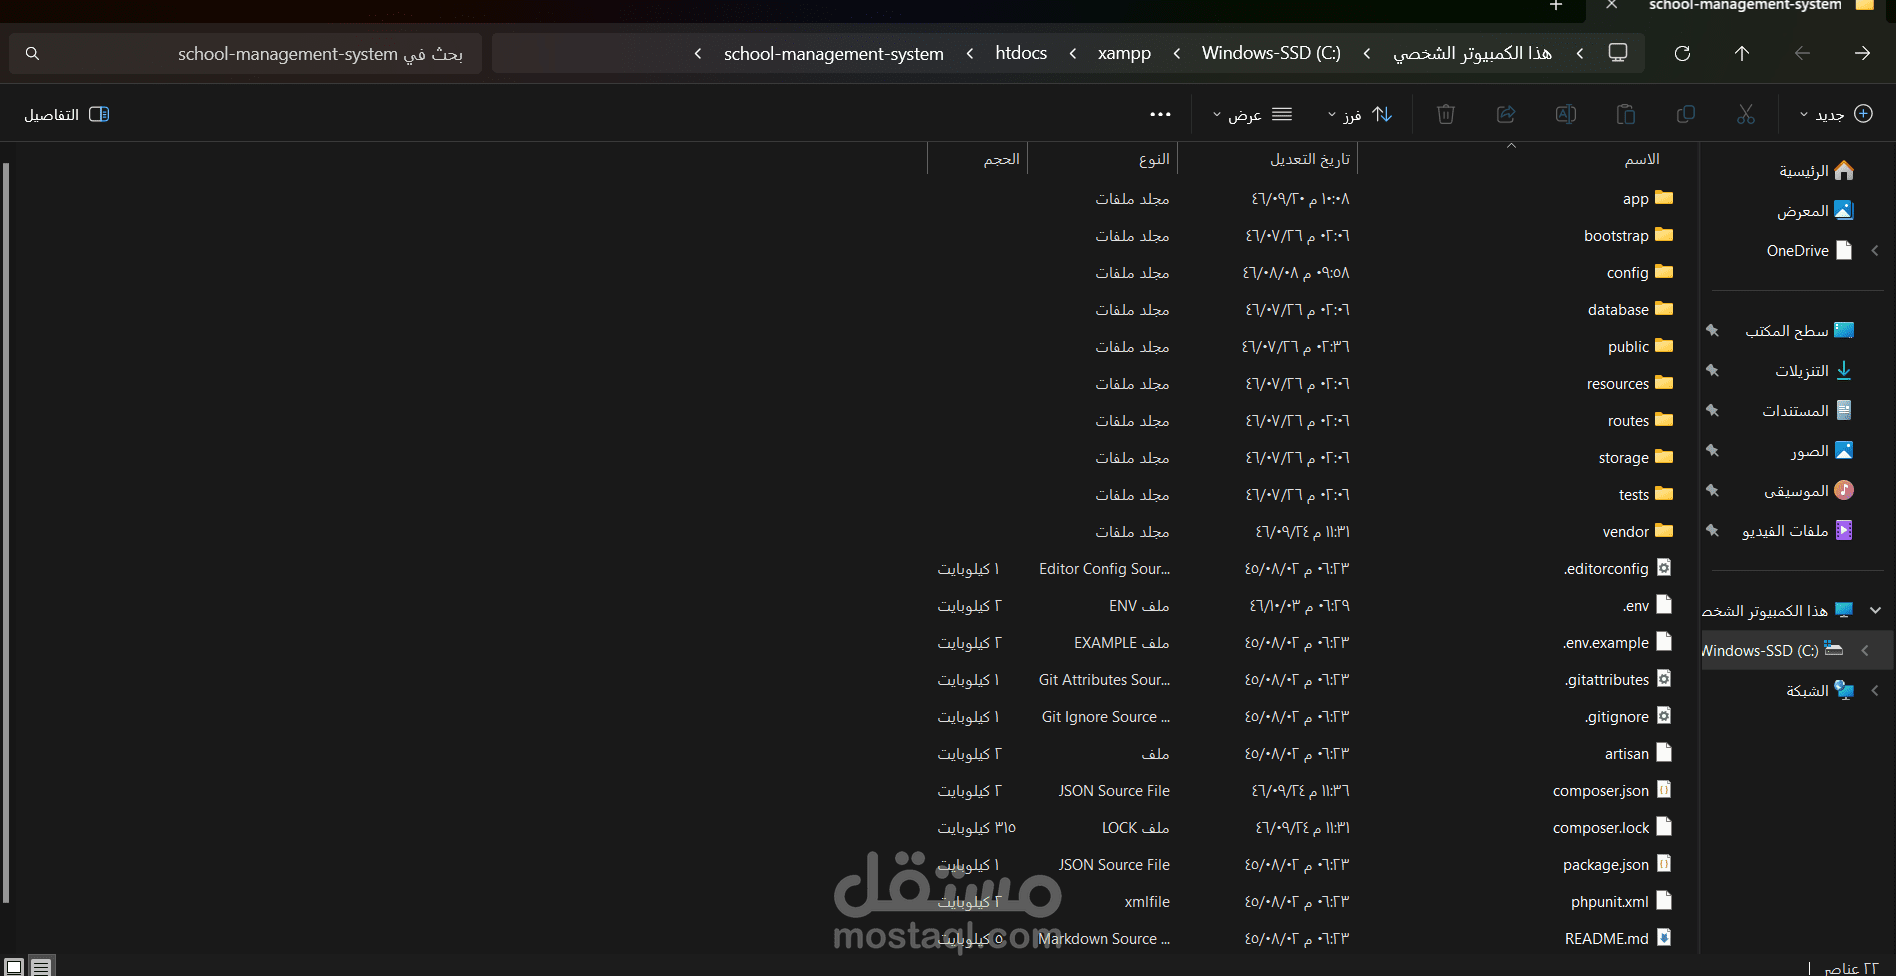The width and height of the screenshot is (1896, 976).
Task: Click Windows-SSD (C:) in the address breadcrumb
Action: 1271,53
